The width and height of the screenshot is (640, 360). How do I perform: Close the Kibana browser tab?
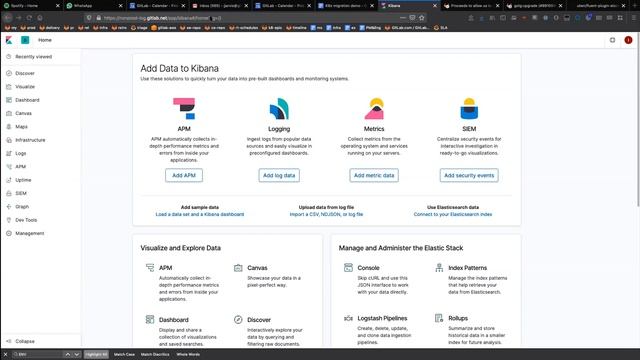pyautogui.click(x=435, y=6)
